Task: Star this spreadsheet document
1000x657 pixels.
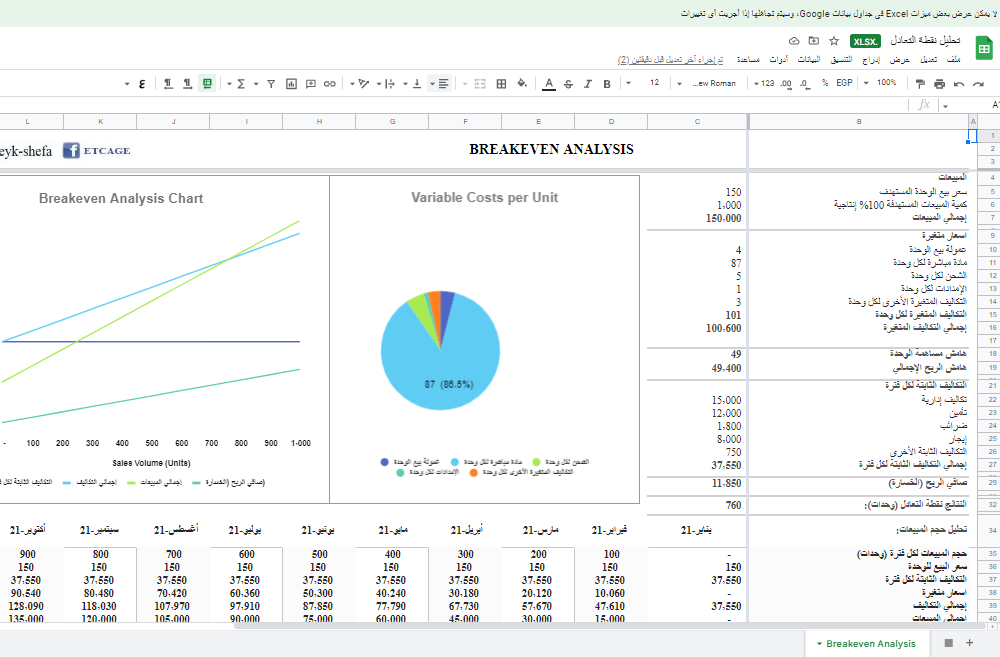Action: pos(834,41)
